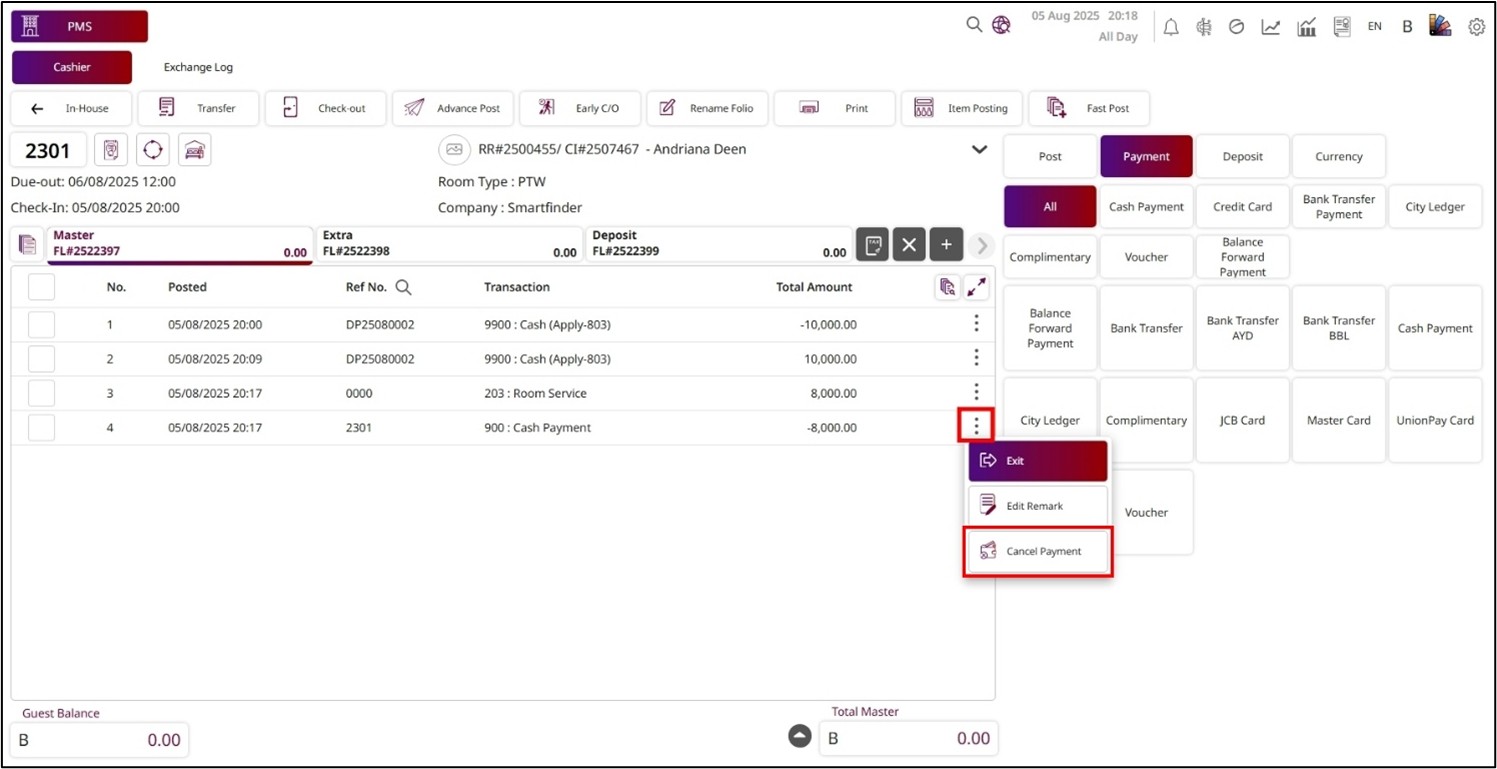
Task: Toggle the select-all checkbox in table header
Action: (x=41, y=287)
